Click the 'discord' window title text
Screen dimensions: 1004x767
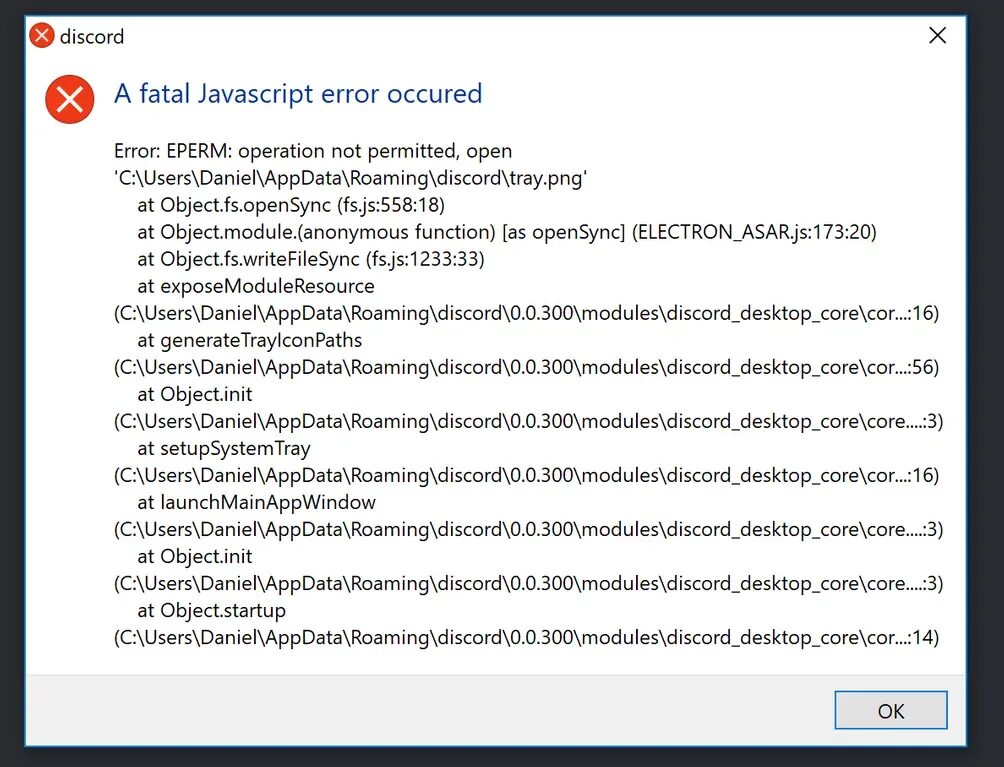coord(92,37)
